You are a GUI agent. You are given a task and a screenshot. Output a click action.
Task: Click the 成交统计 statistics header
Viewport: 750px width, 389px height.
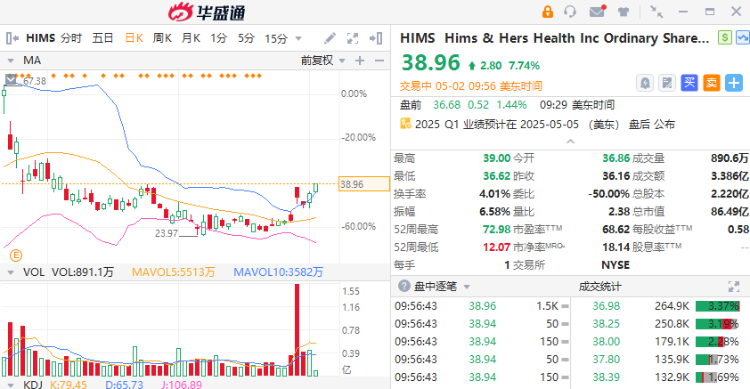click(x=600, y=287)
